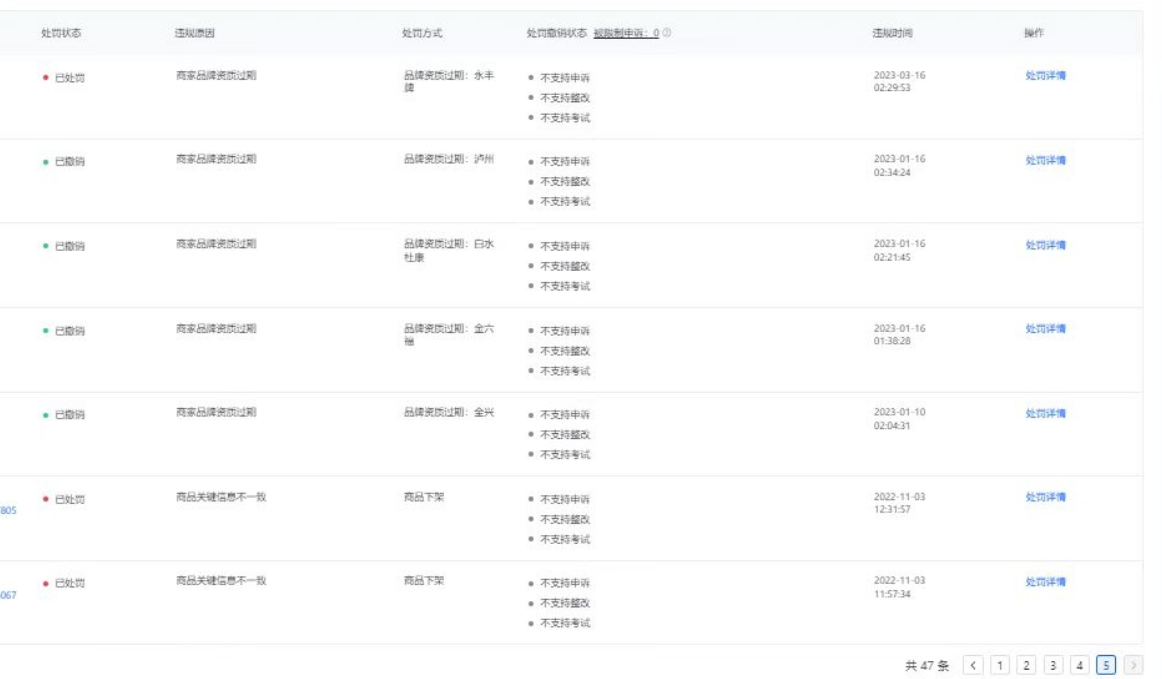Go to page 2 of results
The image size is (1162, 679).
pyautogui.click(x=1026, y=665)
